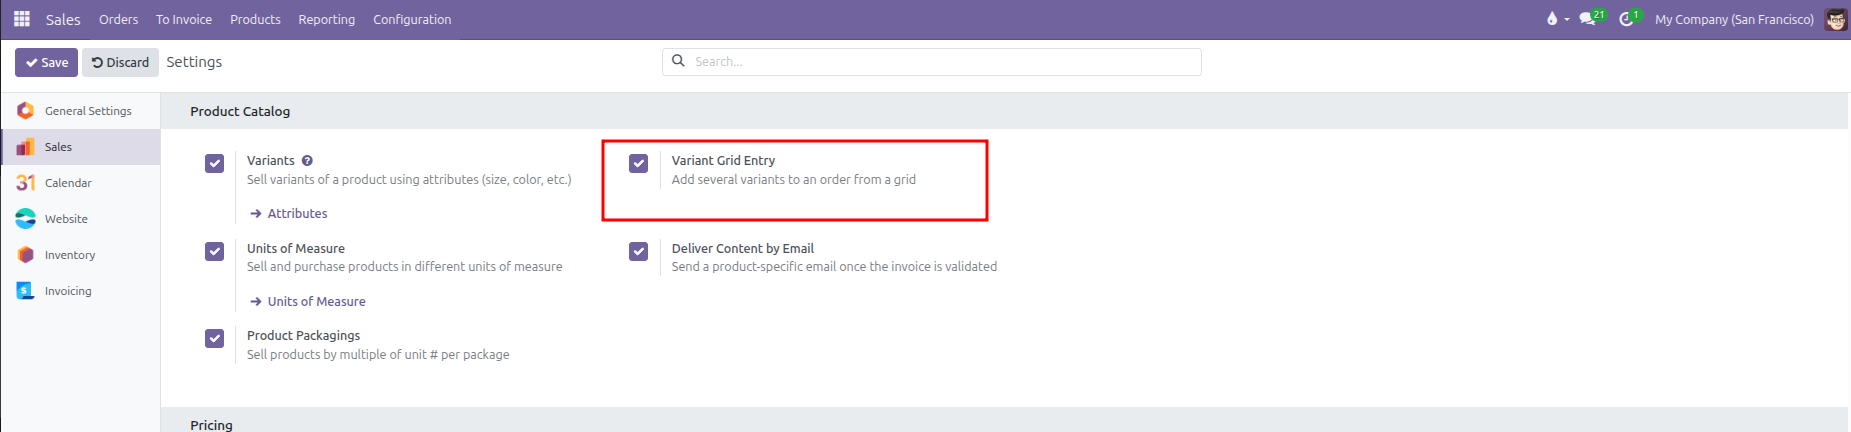Expand the droplet icon dropdown arrow
The height and width of the screenshot is (432, 1851).
[x=1566, y=20]
